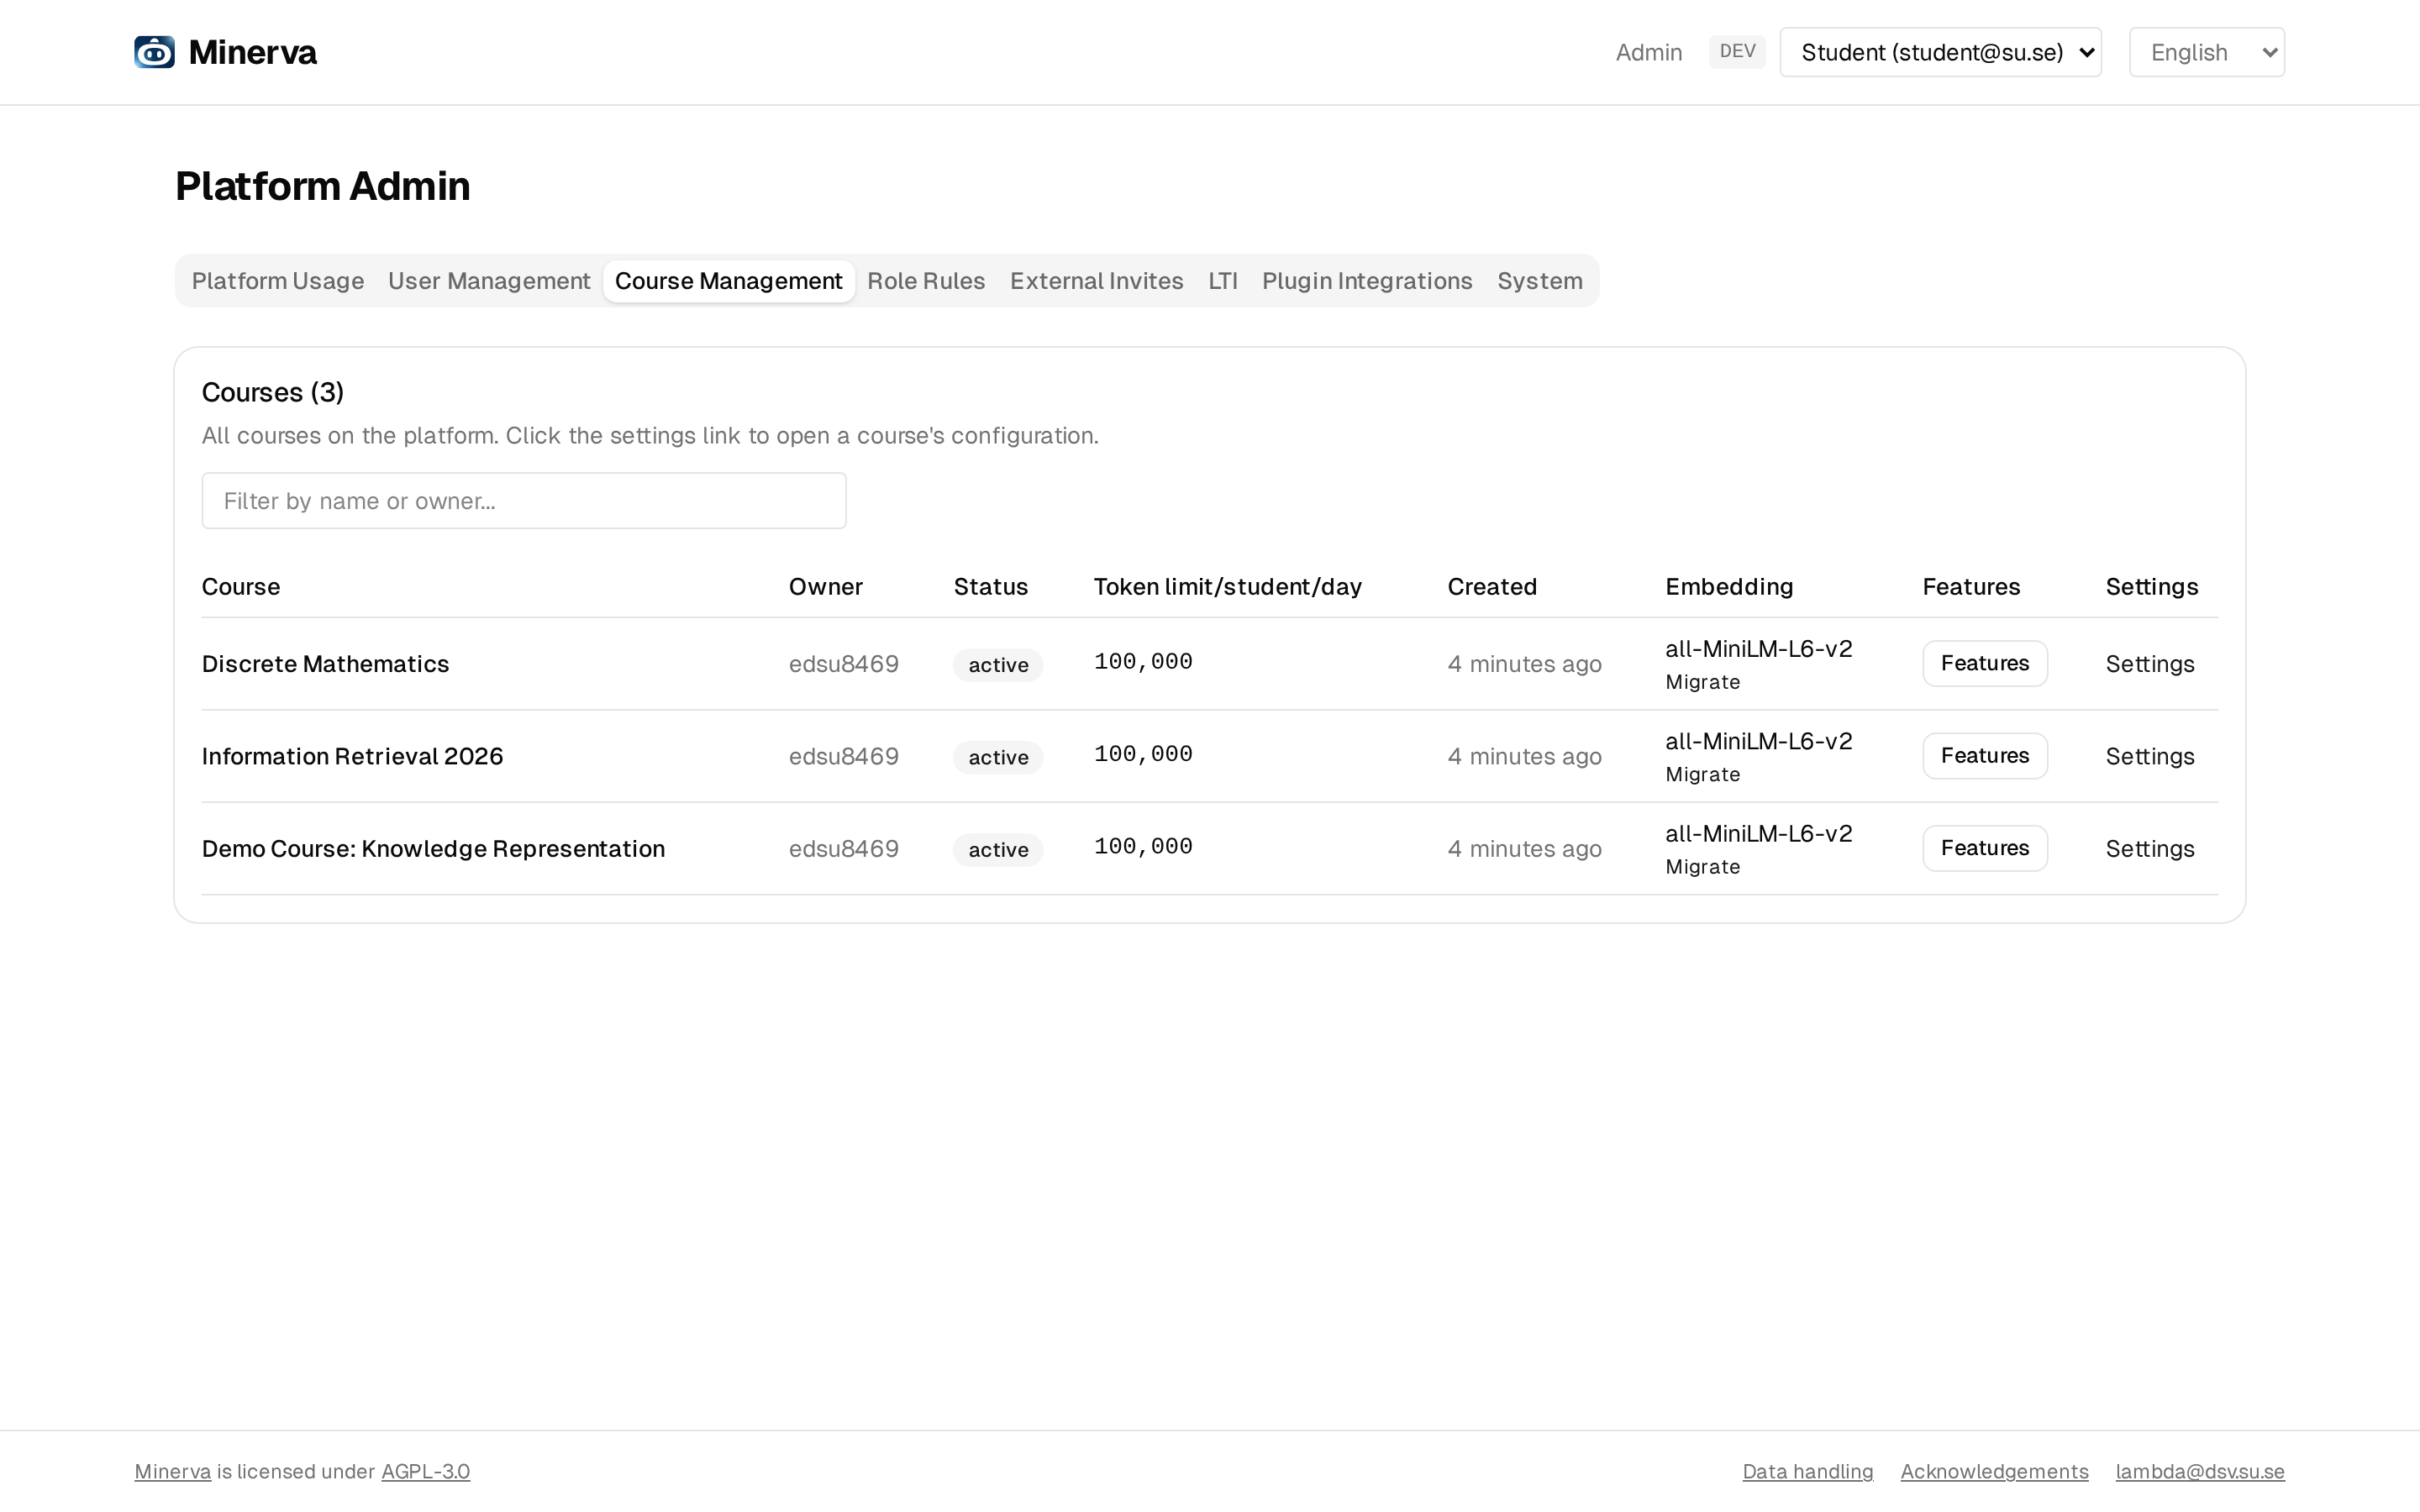Viewport: 2420px width, 1512px height.
Task: Open the Minerva home title link
Action: point(252,52)
